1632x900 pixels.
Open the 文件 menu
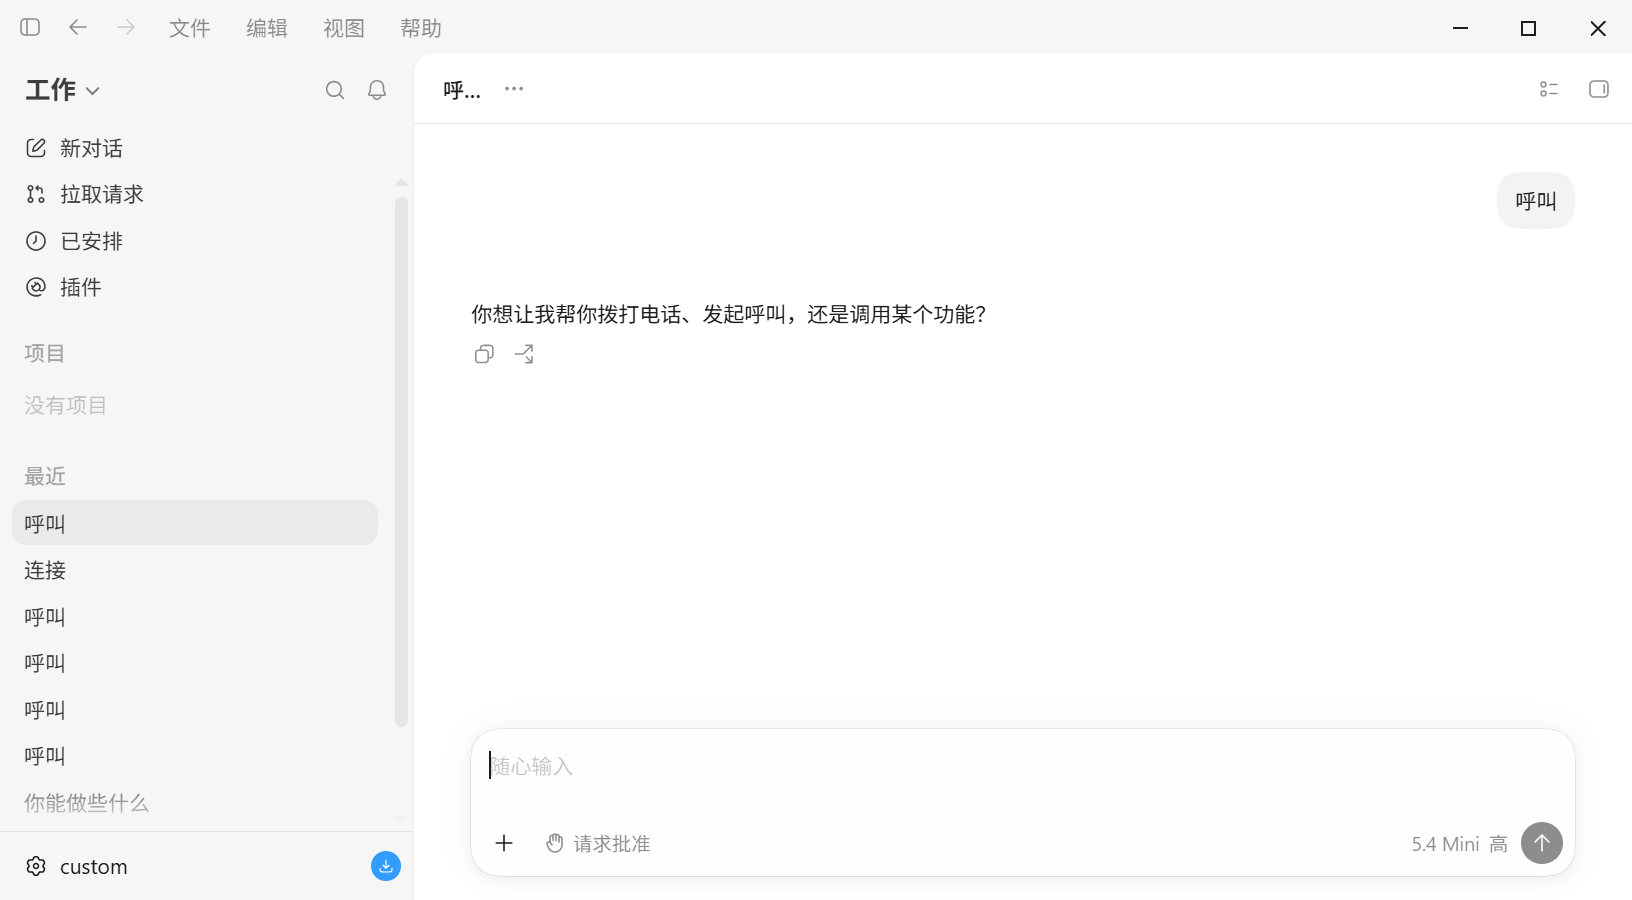[x=190, y=28]
